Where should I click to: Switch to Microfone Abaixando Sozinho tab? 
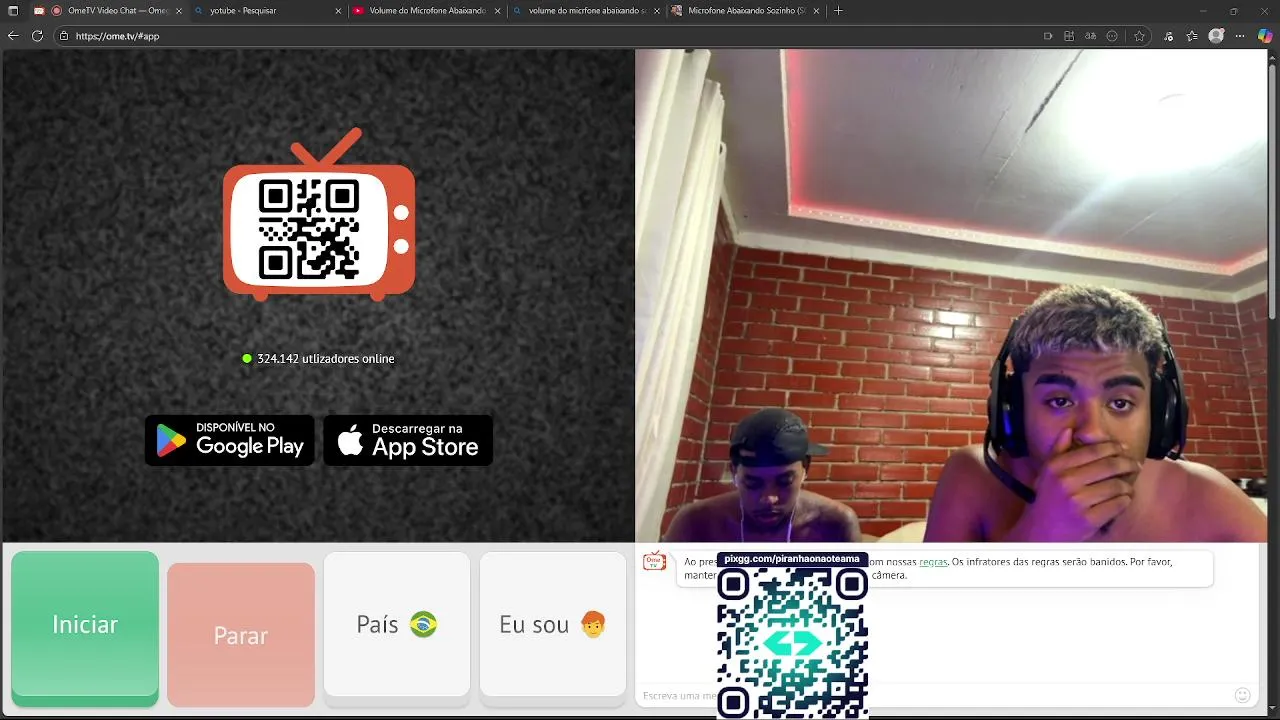(x=745, y=11)
